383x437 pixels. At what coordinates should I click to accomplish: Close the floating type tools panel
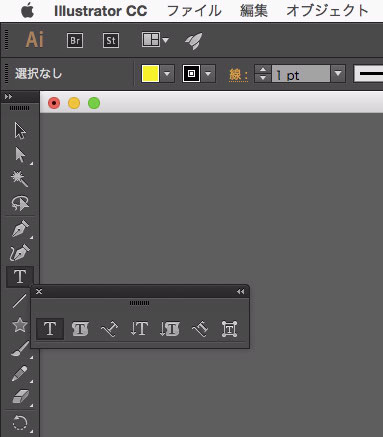click(39, 291)
